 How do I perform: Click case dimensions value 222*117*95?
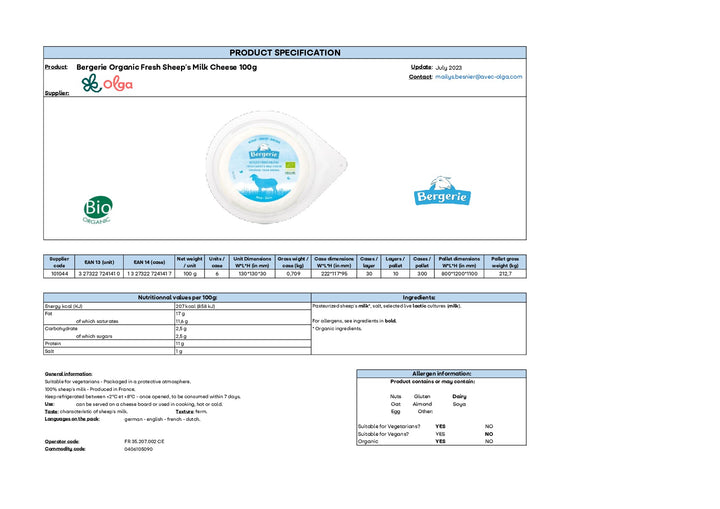pos(334,274)
